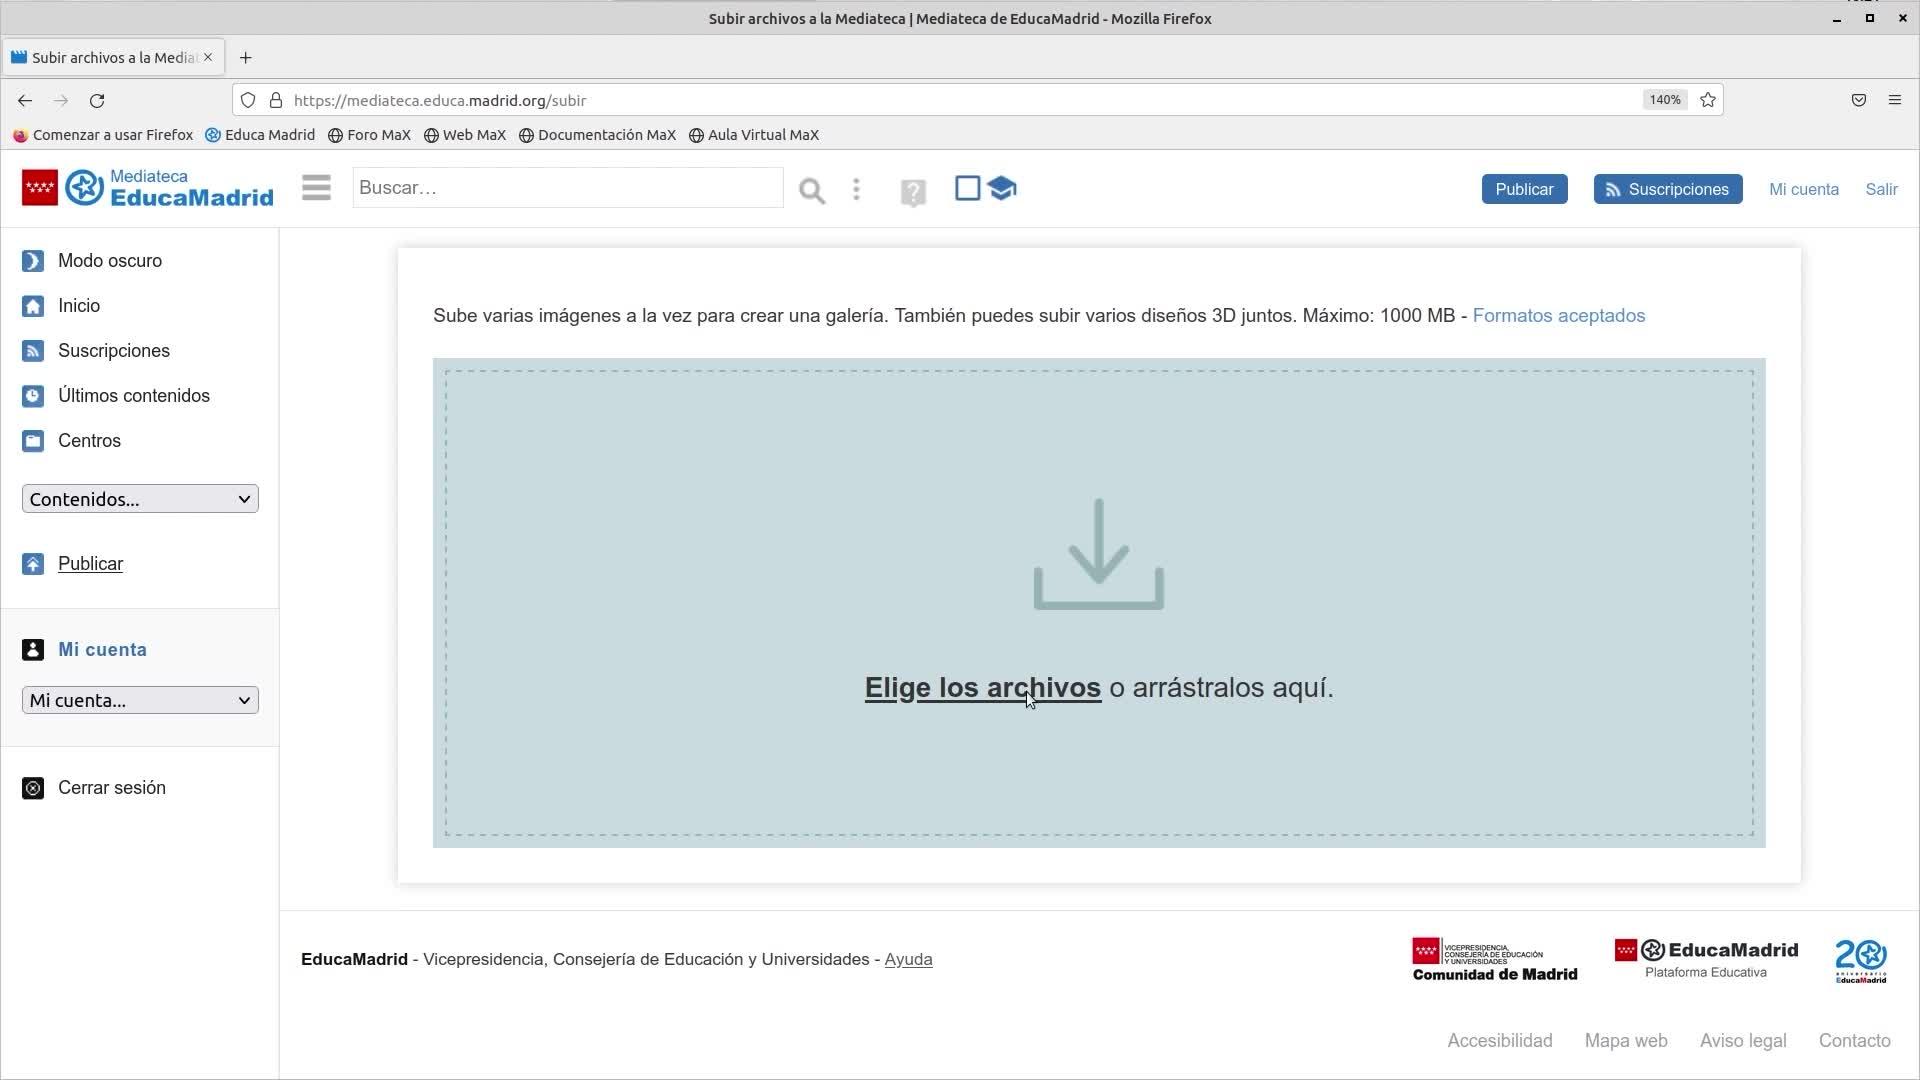Viewport: 1920px width, 1080px height.
Task: Click the Últimos contenidos clock icon
Action: (x=33, y=396)
